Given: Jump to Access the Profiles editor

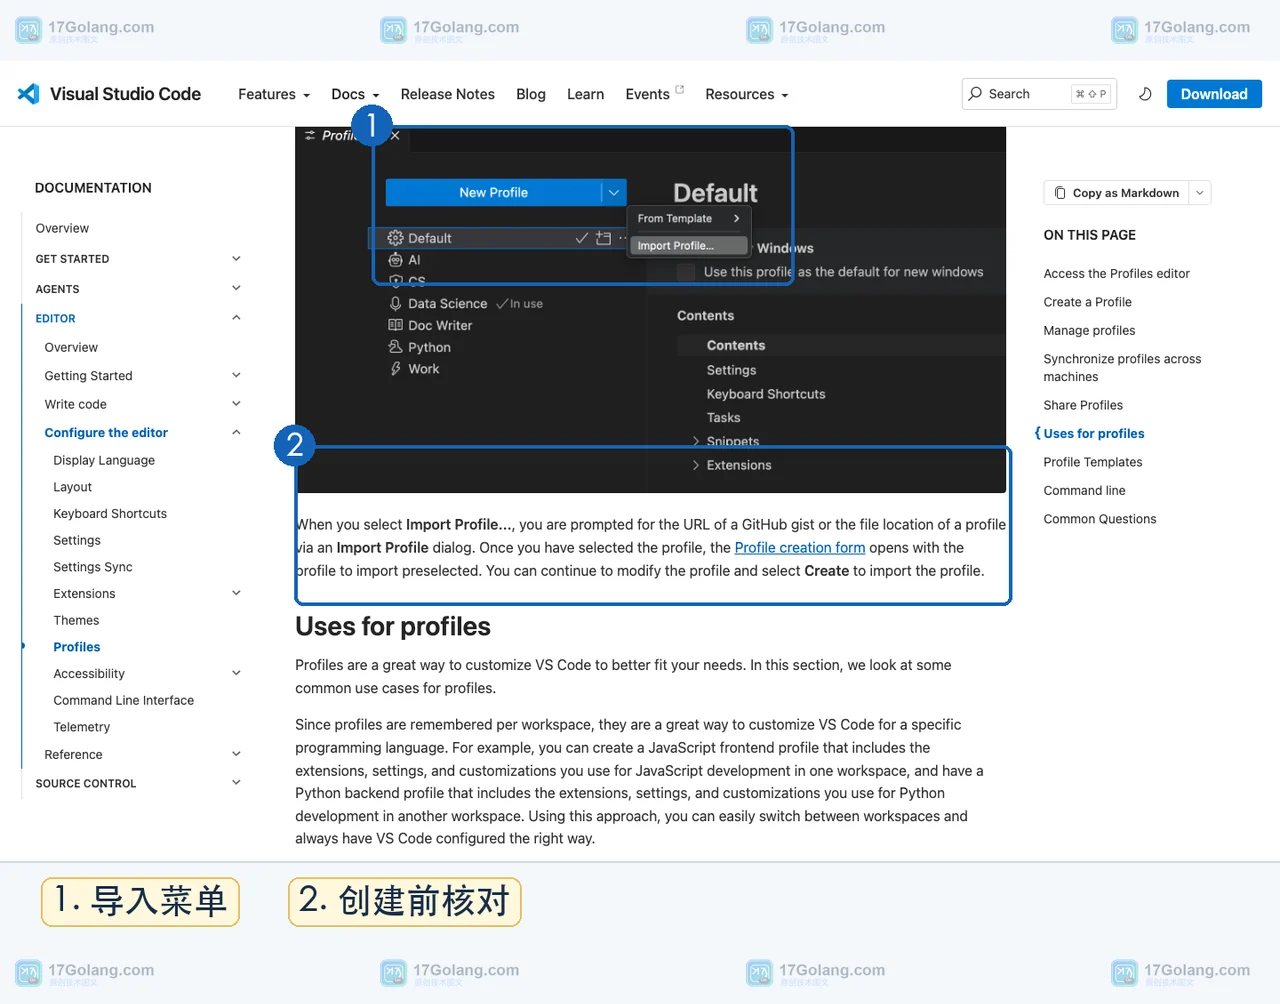Looking at the screenshot, I should point(1116,274).
